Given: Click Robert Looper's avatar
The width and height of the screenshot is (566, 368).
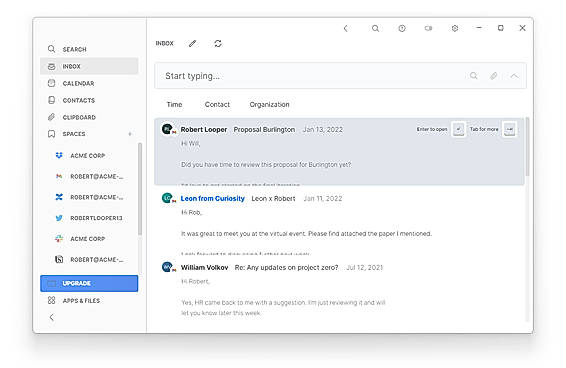Looking at the screenshot, I should tap(167, 129).
